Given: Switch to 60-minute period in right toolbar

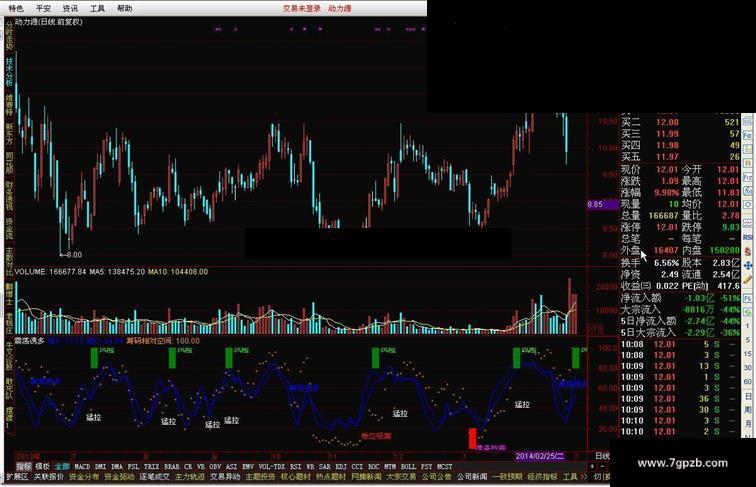Looking at the screenshot, I should [x=747, y=381].
